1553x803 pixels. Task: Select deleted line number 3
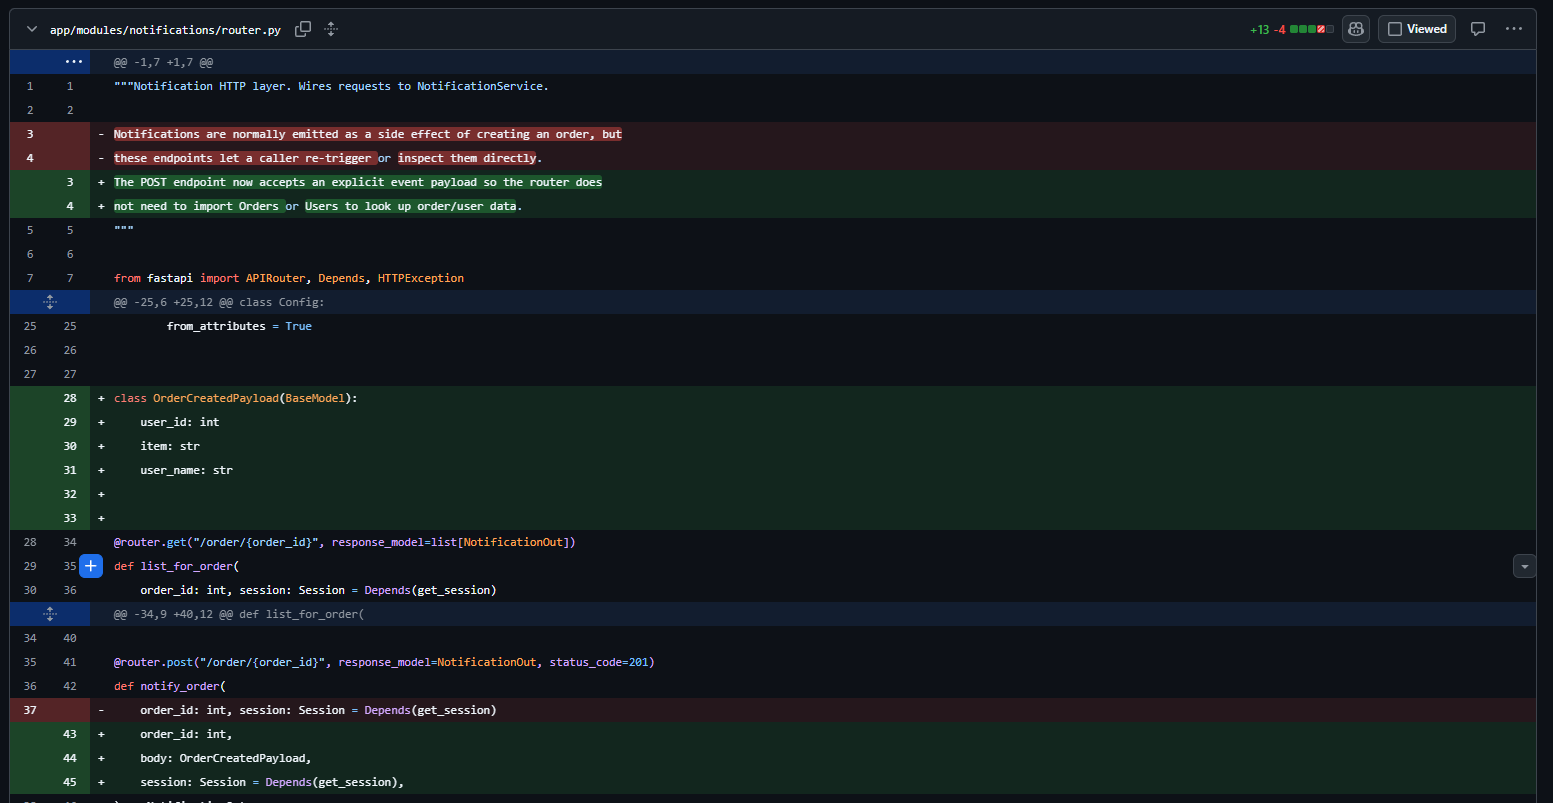[x=30, y=134]
